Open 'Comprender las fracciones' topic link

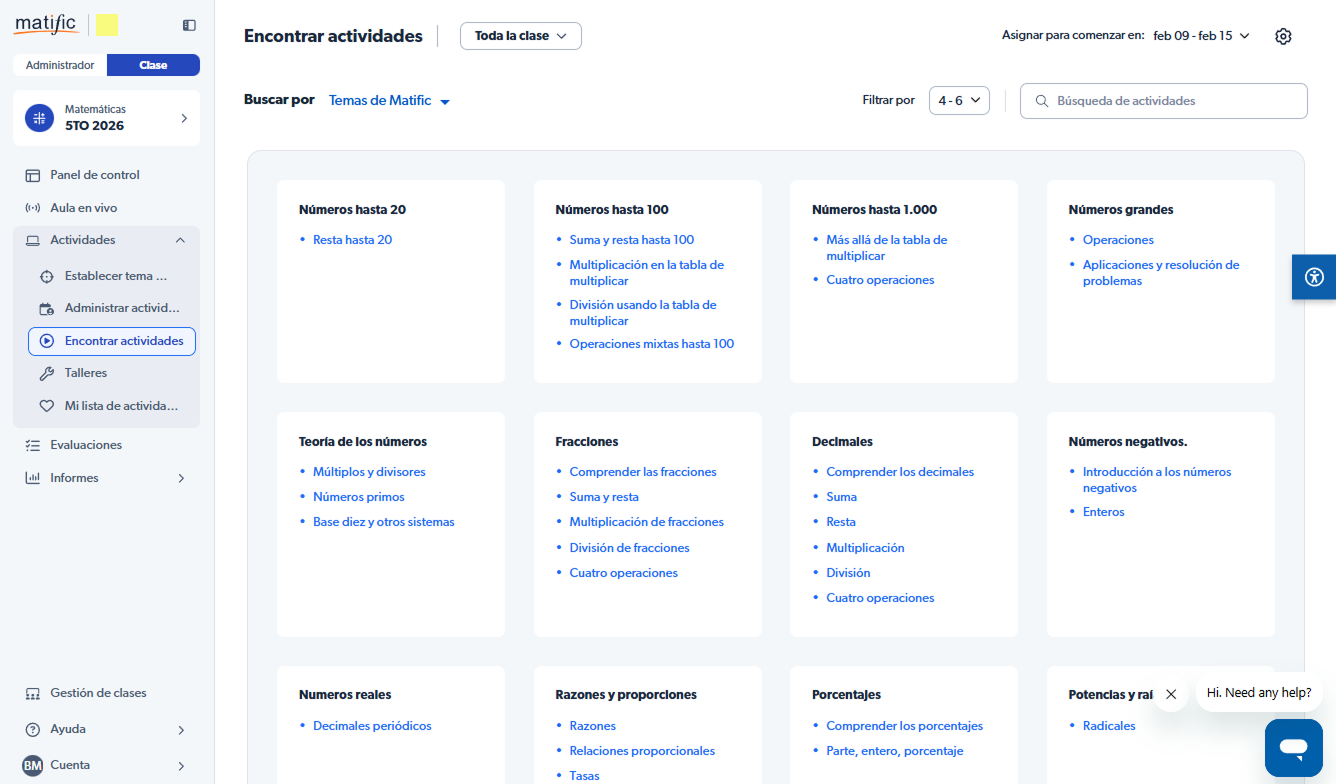tap(643, 472)
